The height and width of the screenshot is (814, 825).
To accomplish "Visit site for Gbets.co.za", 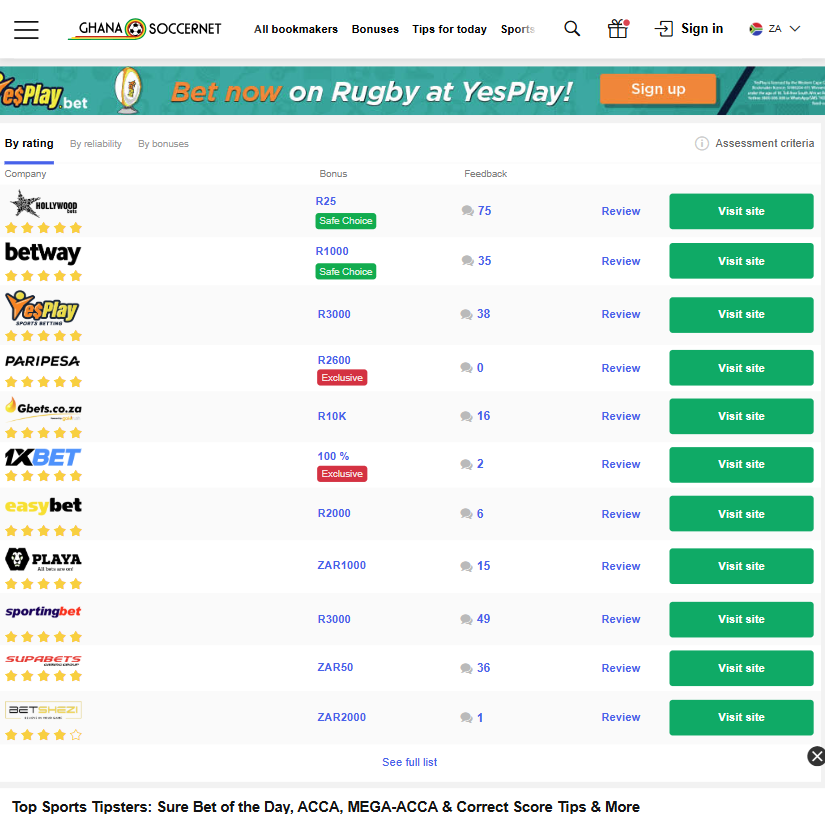I will pyautogui.click(x=741, y=416).
